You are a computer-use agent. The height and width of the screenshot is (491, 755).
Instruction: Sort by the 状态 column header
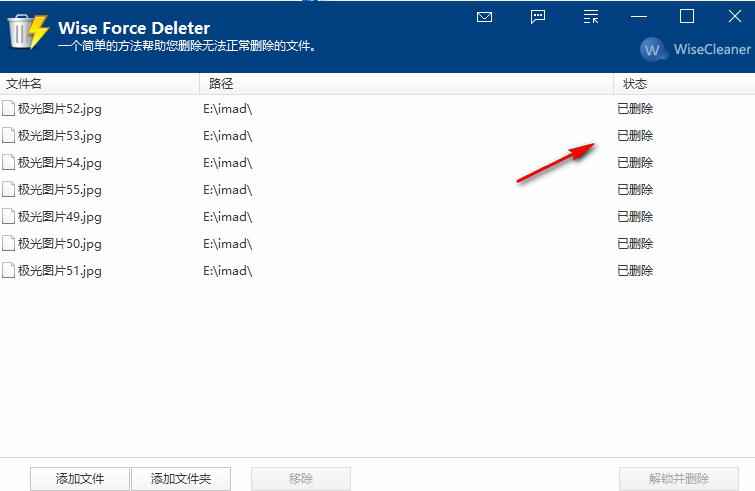tap(684, 84)
